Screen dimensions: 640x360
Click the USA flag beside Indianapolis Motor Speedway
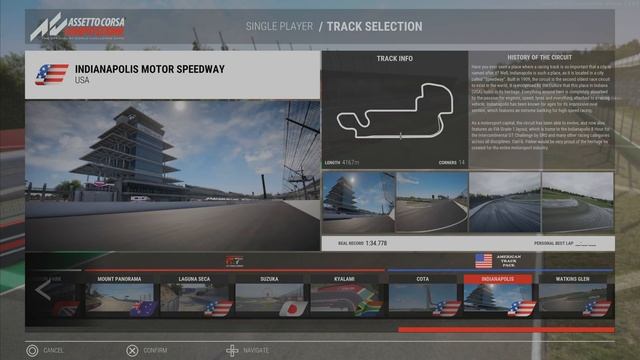click(x=52, y=74)
